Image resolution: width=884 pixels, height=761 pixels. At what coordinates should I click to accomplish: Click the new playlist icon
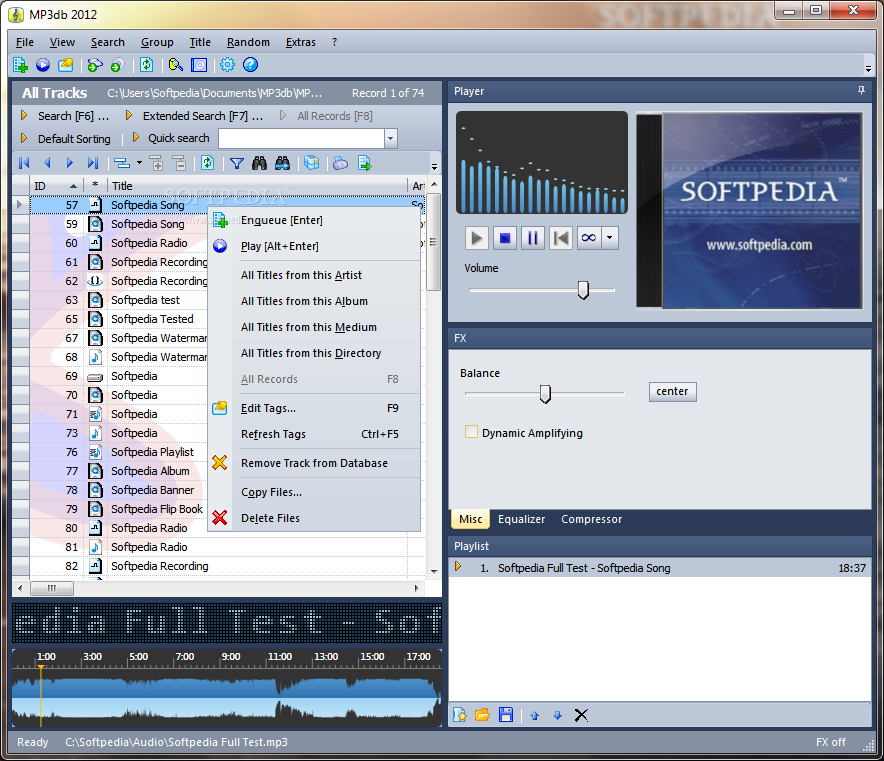[460, 715]
